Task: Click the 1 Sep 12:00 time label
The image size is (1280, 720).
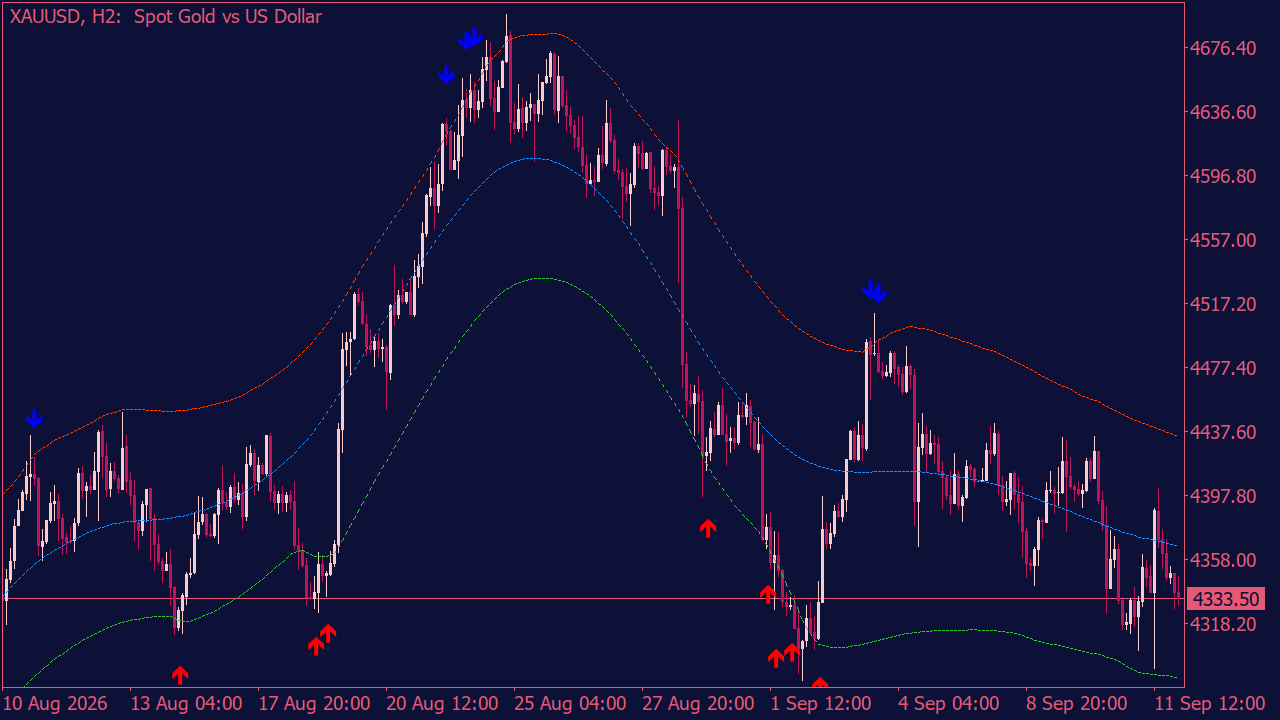Action: point(822,703)
